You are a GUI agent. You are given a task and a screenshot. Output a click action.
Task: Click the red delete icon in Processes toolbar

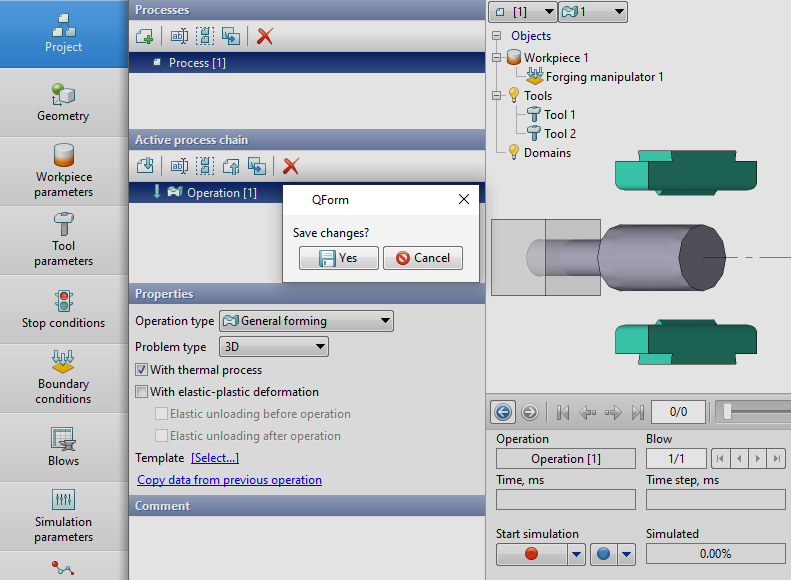click(x=265, y=37)
